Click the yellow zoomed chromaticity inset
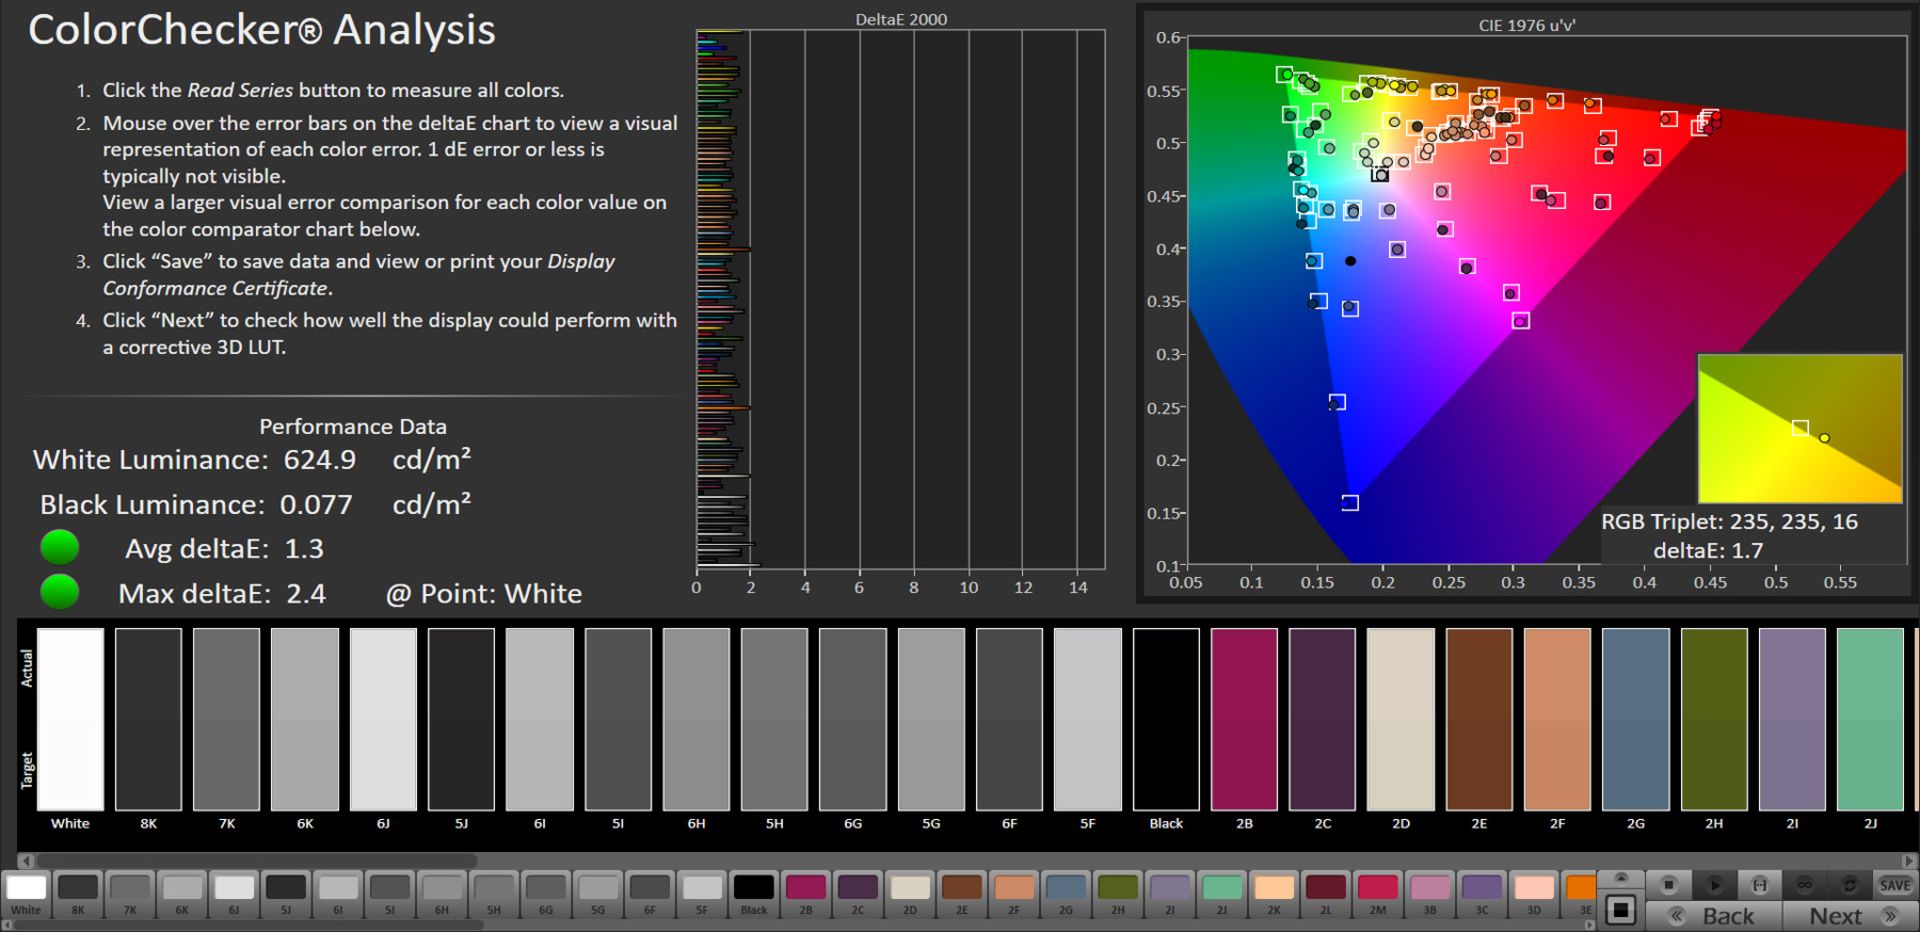This screenshot has width=1920, height=932. coord(1800,428)
